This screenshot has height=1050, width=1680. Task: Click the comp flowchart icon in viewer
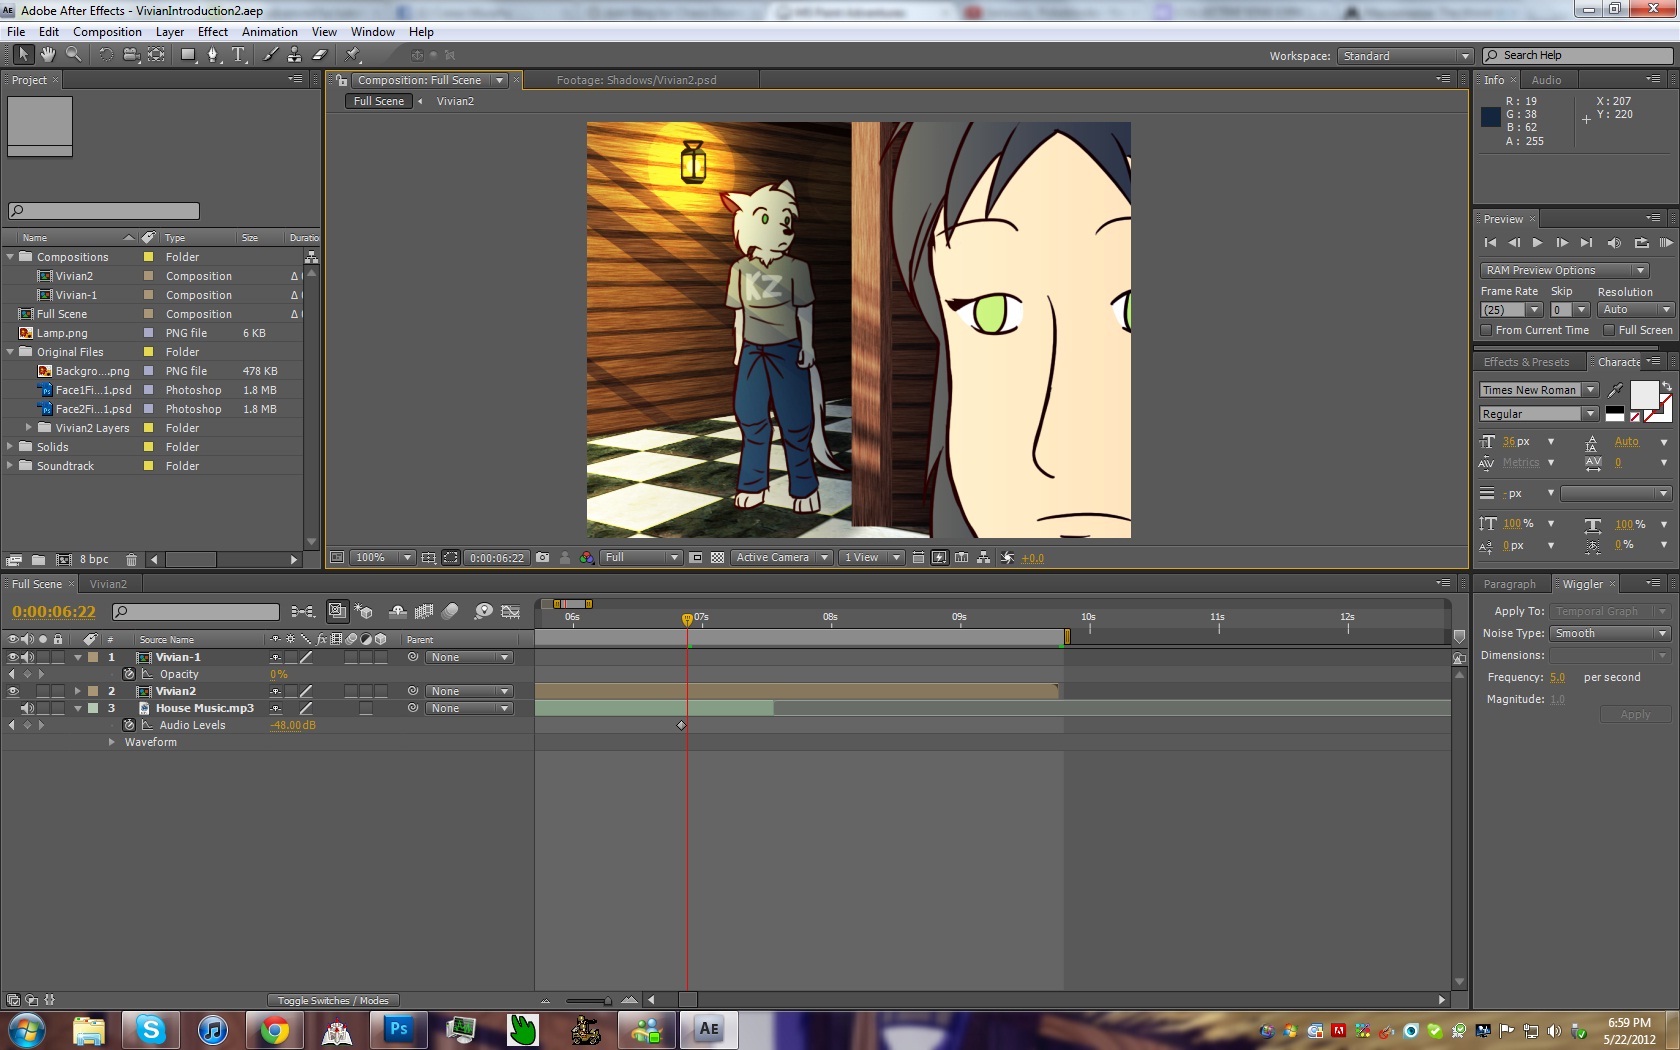coord(984,558)
